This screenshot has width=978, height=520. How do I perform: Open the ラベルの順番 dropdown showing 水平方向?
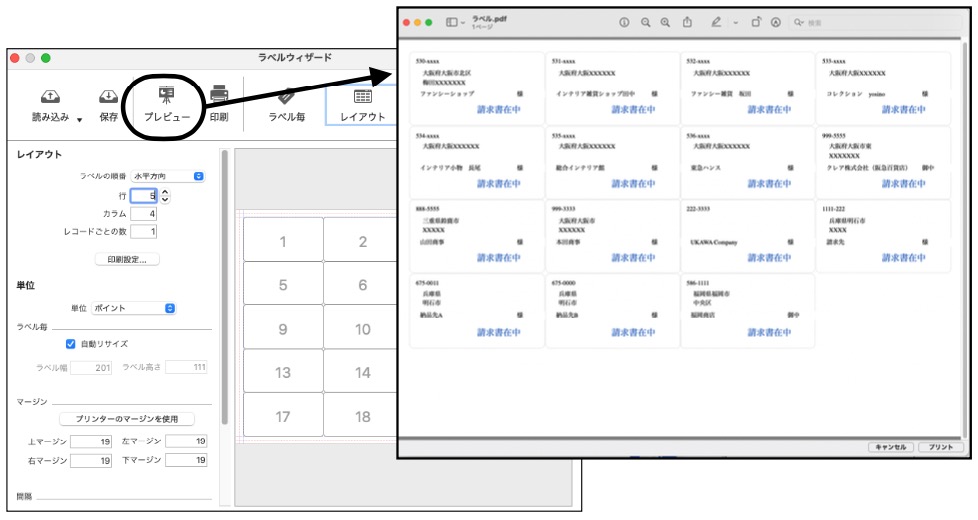[168, 176]
